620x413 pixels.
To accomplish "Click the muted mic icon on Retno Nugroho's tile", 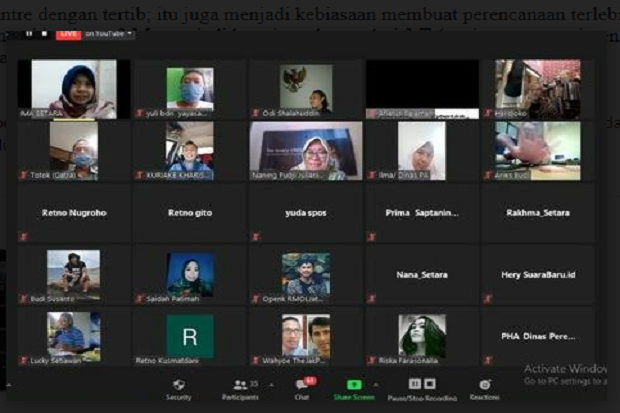I will tap(23, 237).
